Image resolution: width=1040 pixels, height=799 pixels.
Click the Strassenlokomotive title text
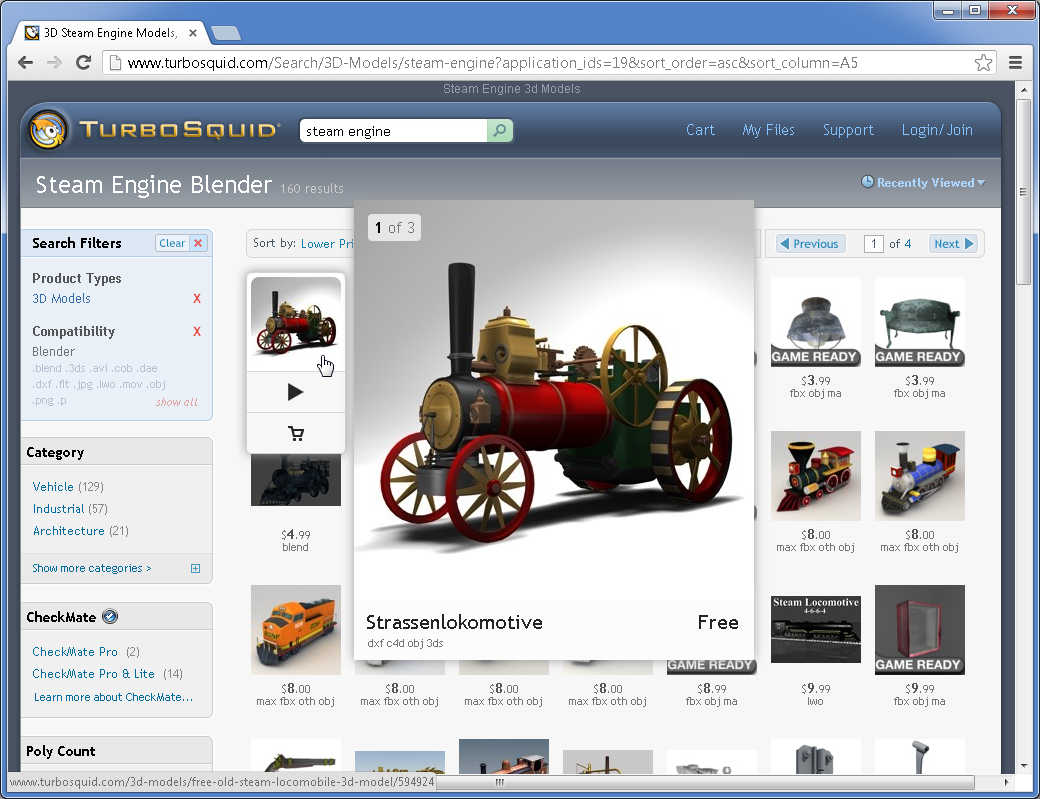454,622
